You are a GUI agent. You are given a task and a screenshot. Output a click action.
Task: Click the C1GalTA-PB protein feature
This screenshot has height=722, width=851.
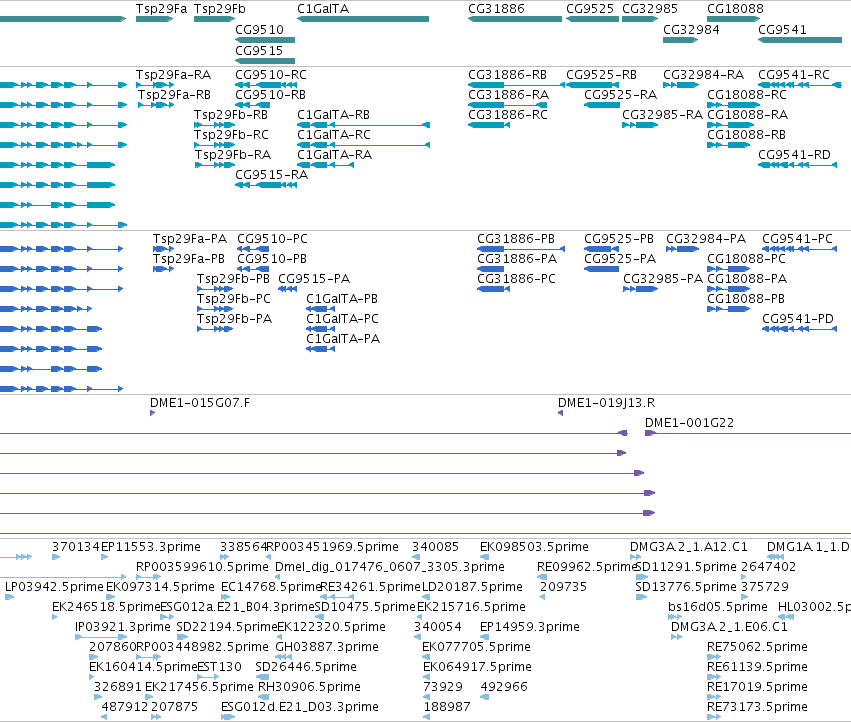pos(321,309)
